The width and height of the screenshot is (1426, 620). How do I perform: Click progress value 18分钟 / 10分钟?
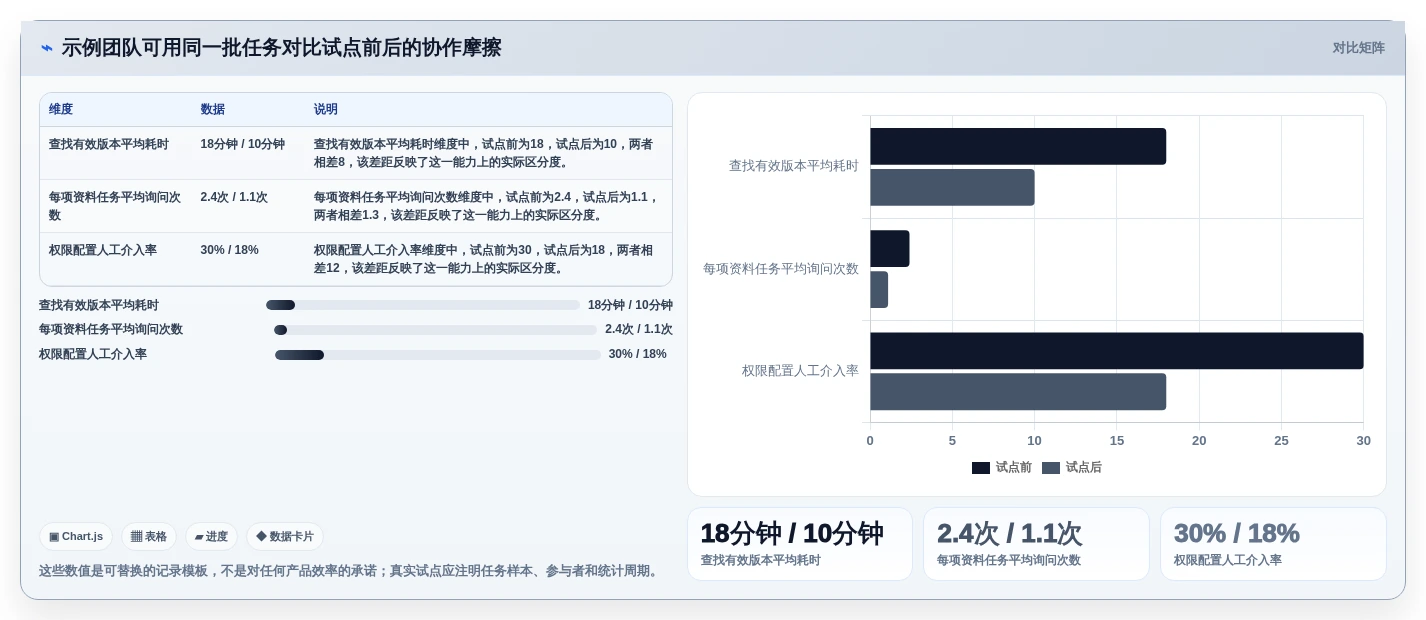click(630, 306)
